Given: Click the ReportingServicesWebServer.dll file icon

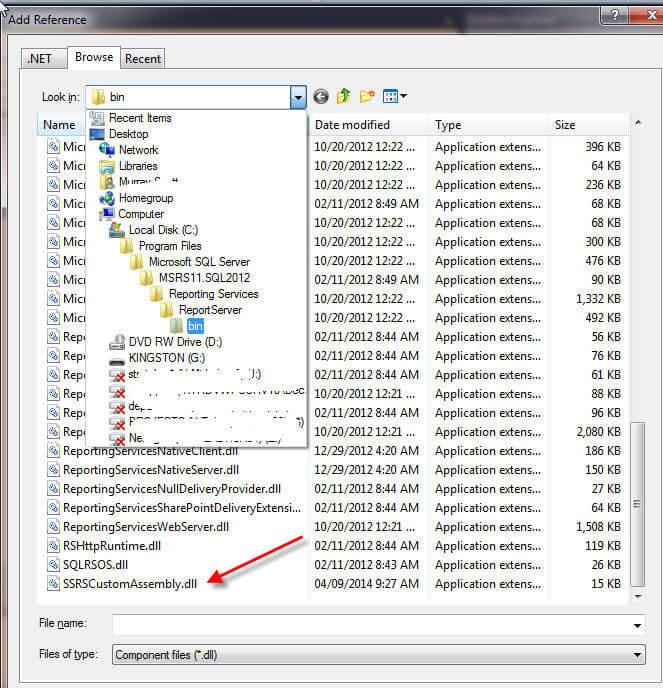Looking at the screenshot, I should click(53, 527).
